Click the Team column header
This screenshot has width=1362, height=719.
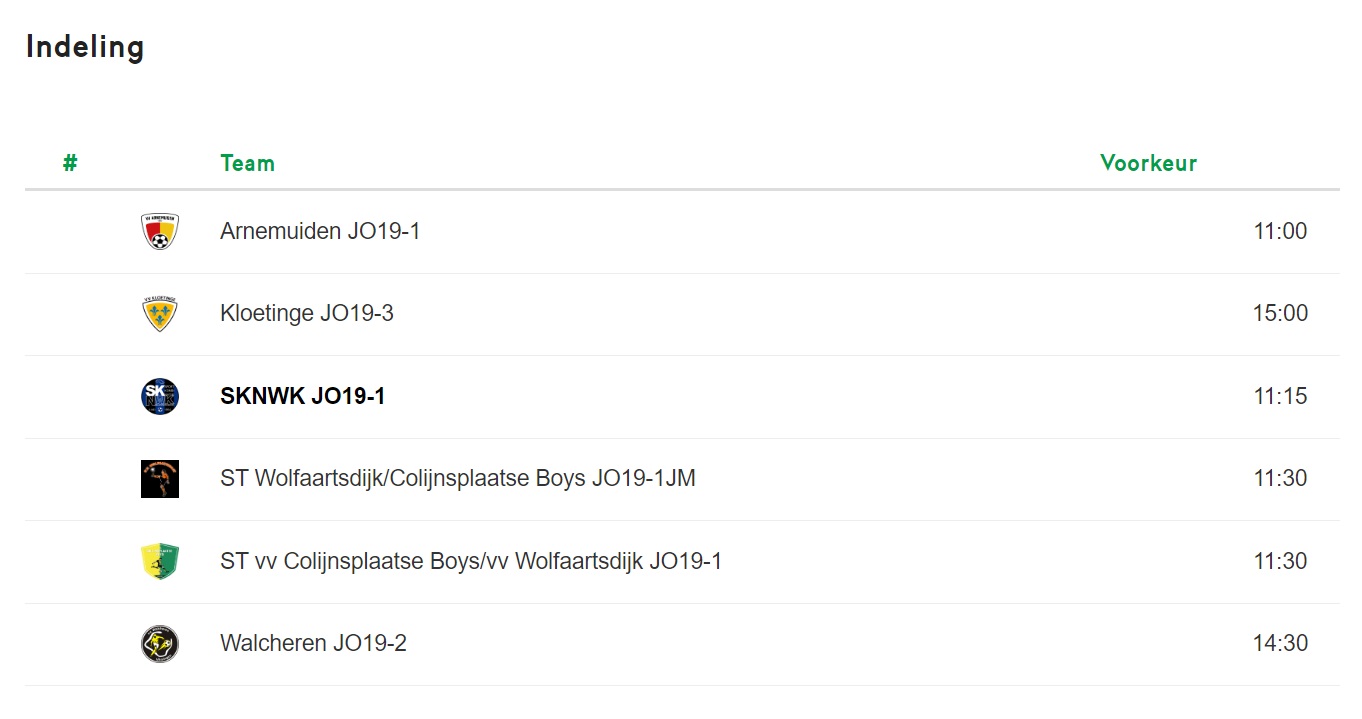(248, 163)
